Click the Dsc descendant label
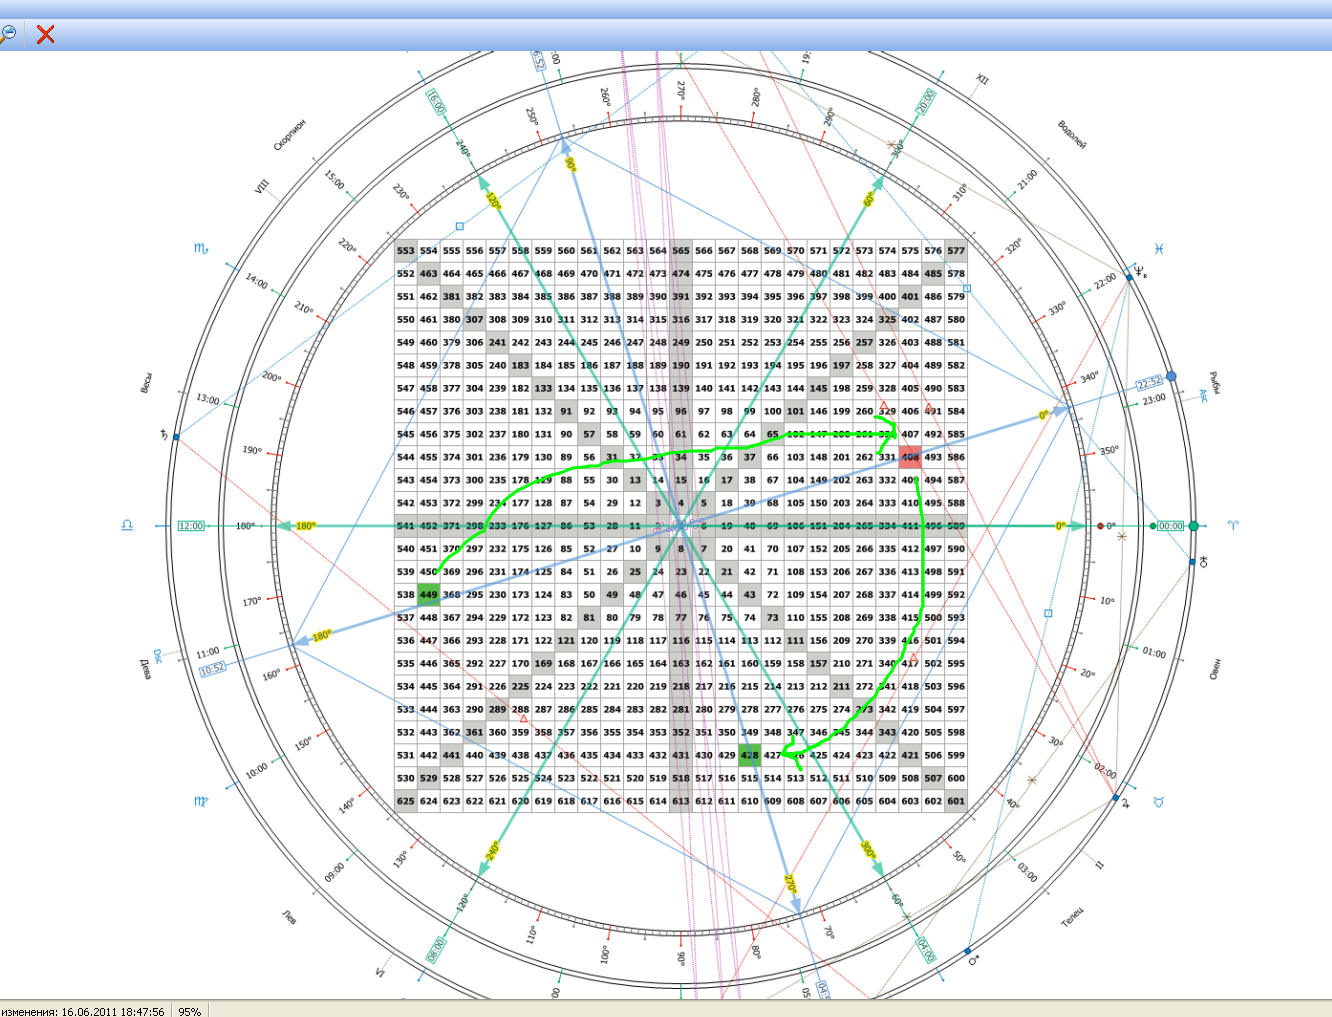Image resolution: width=1332 pixels, height=1017 pixels. click(x=157, y=656)
